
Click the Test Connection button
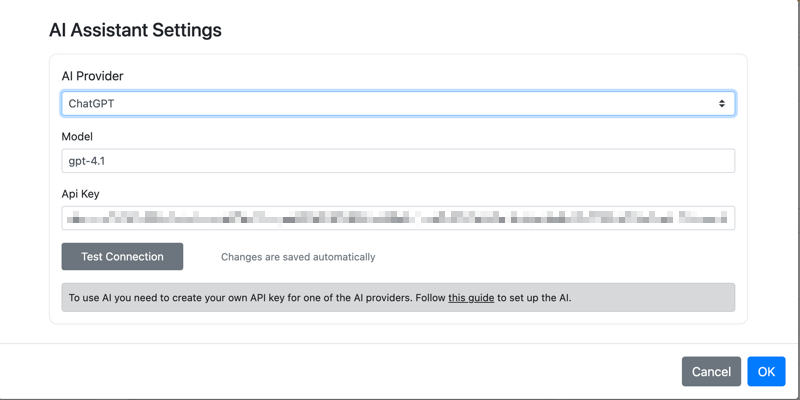(x=122, y=257)
